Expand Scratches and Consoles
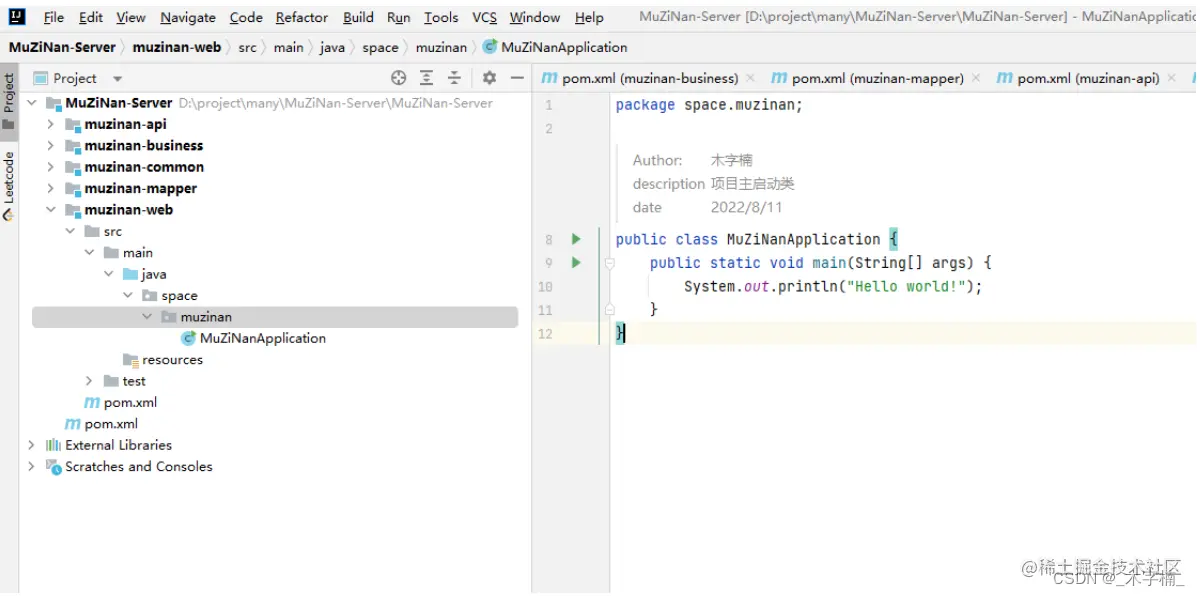1200x596 pixels. pos(31,467)
